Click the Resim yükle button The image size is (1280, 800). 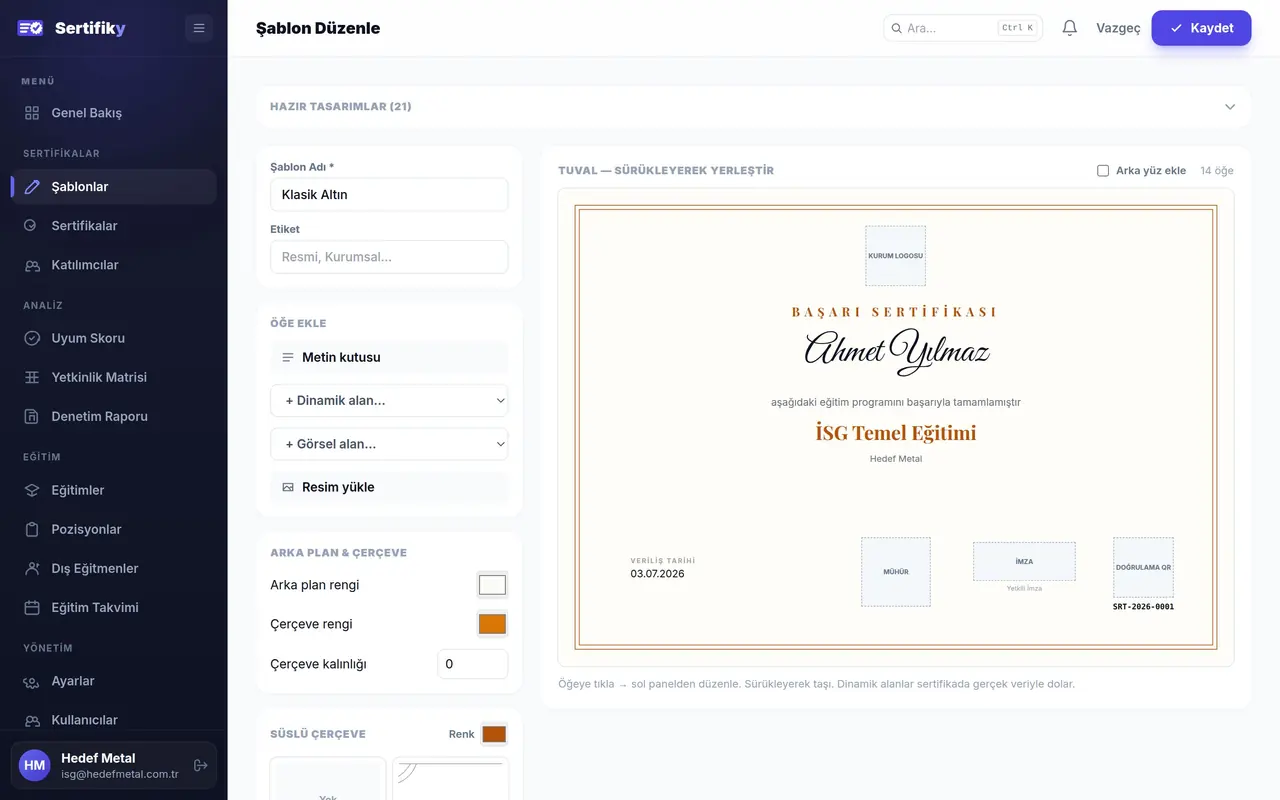pyautogui.click(x=389, y=487)
